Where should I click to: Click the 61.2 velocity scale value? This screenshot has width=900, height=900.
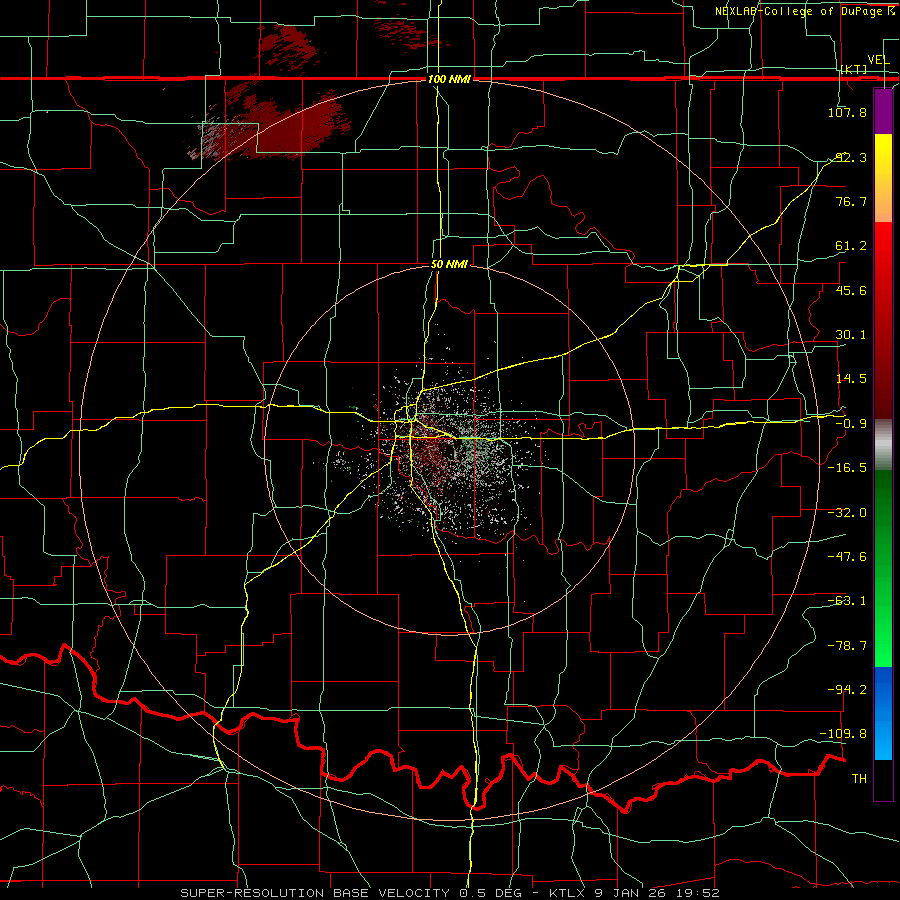[x=851, y=246]
